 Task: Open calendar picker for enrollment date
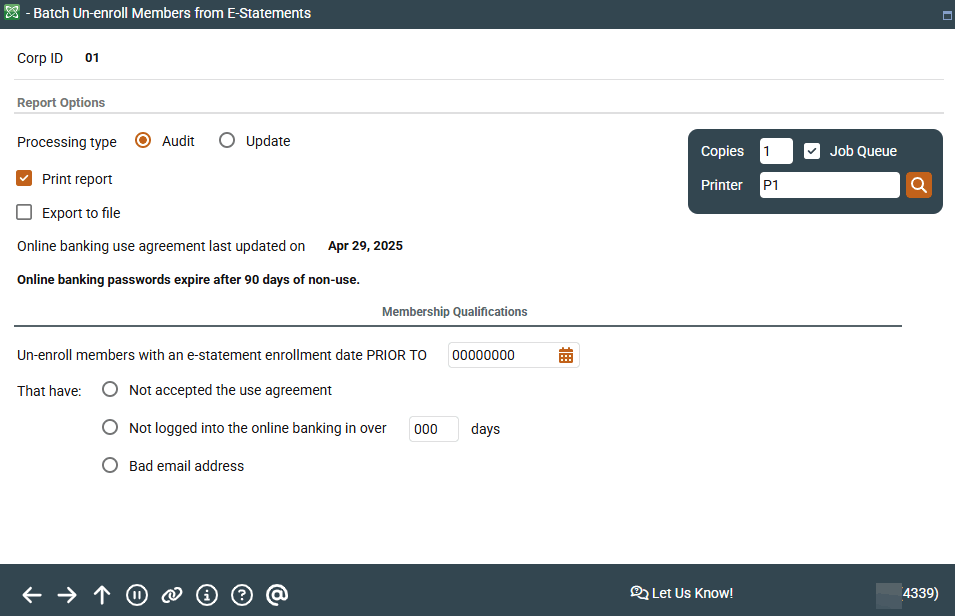coord(566,355)
